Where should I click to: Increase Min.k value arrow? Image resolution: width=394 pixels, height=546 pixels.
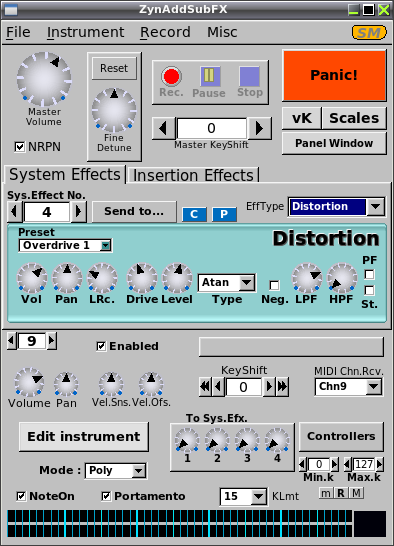[x=334, y=464]
